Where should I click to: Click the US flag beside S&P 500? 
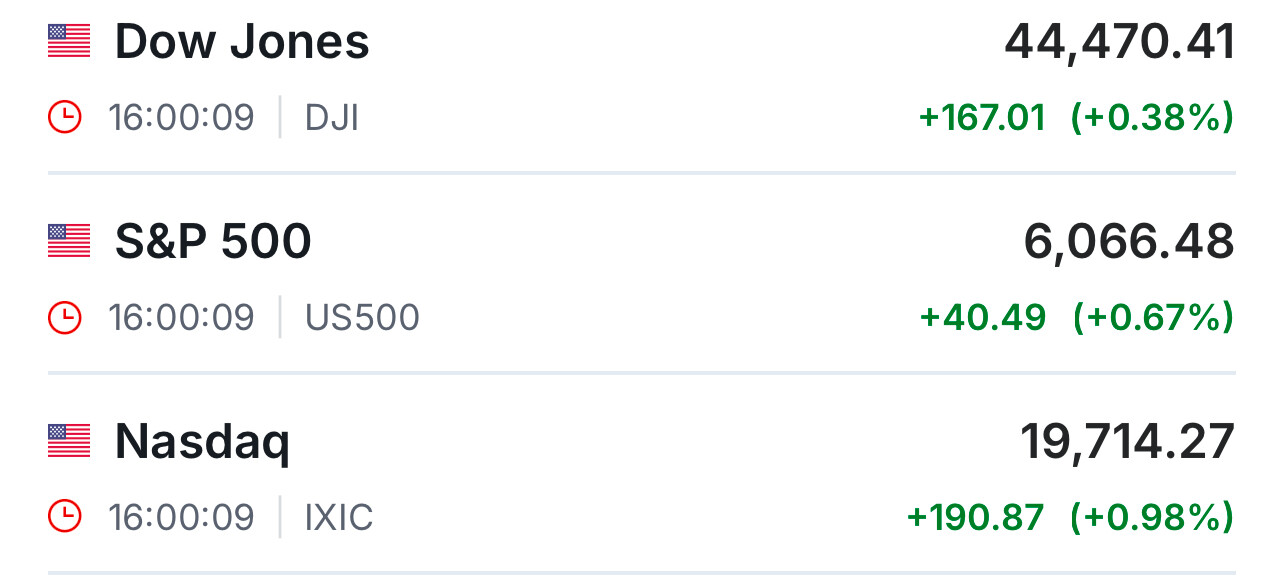pyautogui.click(x=69, y=241)
